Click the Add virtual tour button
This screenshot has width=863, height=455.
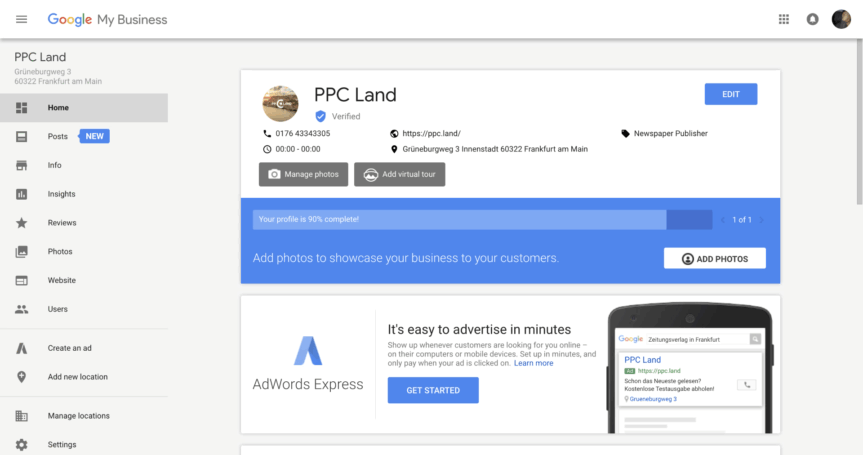(x=400, y=174)
